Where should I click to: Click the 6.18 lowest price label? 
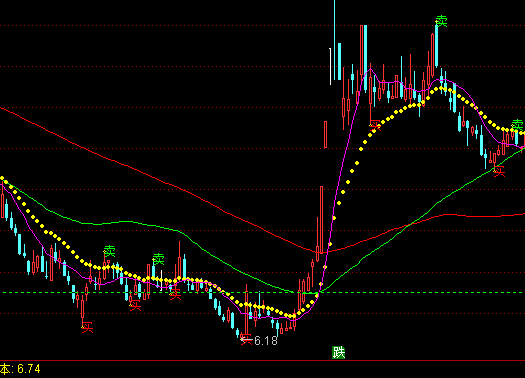(266, 341)
